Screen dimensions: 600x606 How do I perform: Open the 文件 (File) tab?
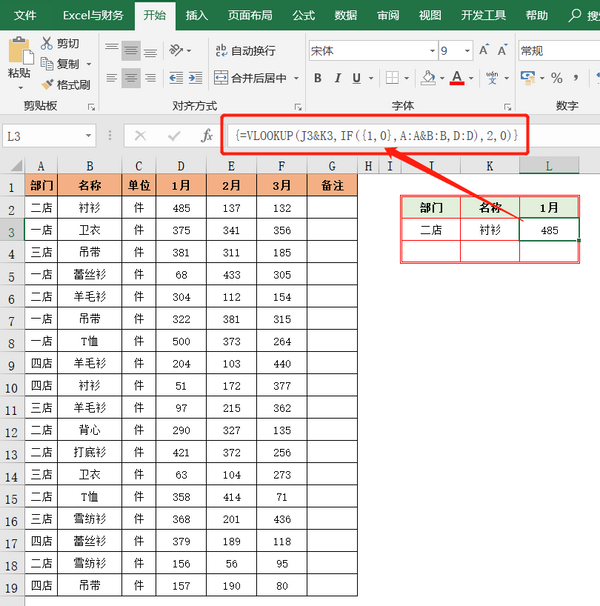[x=25, y=15]
